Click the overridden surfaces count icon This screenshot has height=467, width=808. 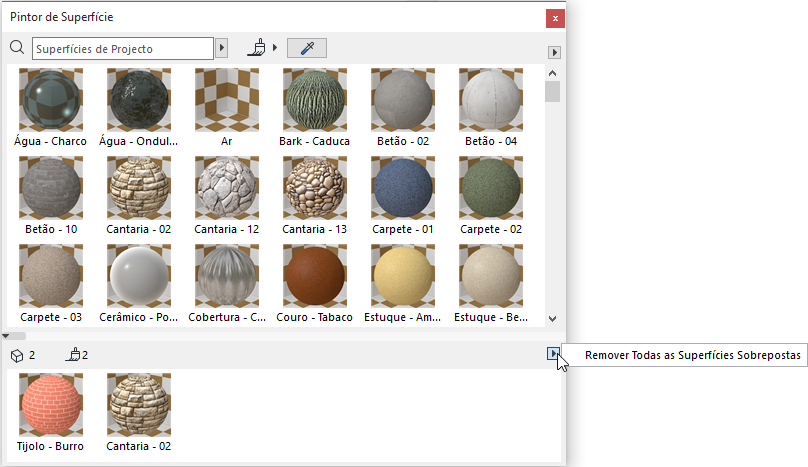pos(72,355)
